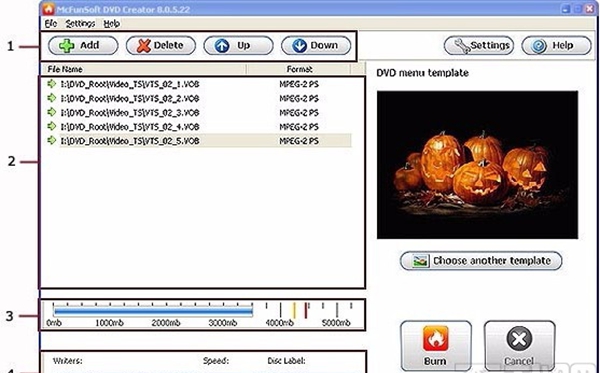Close the DVD Creator window

click(x=590, y=9)
